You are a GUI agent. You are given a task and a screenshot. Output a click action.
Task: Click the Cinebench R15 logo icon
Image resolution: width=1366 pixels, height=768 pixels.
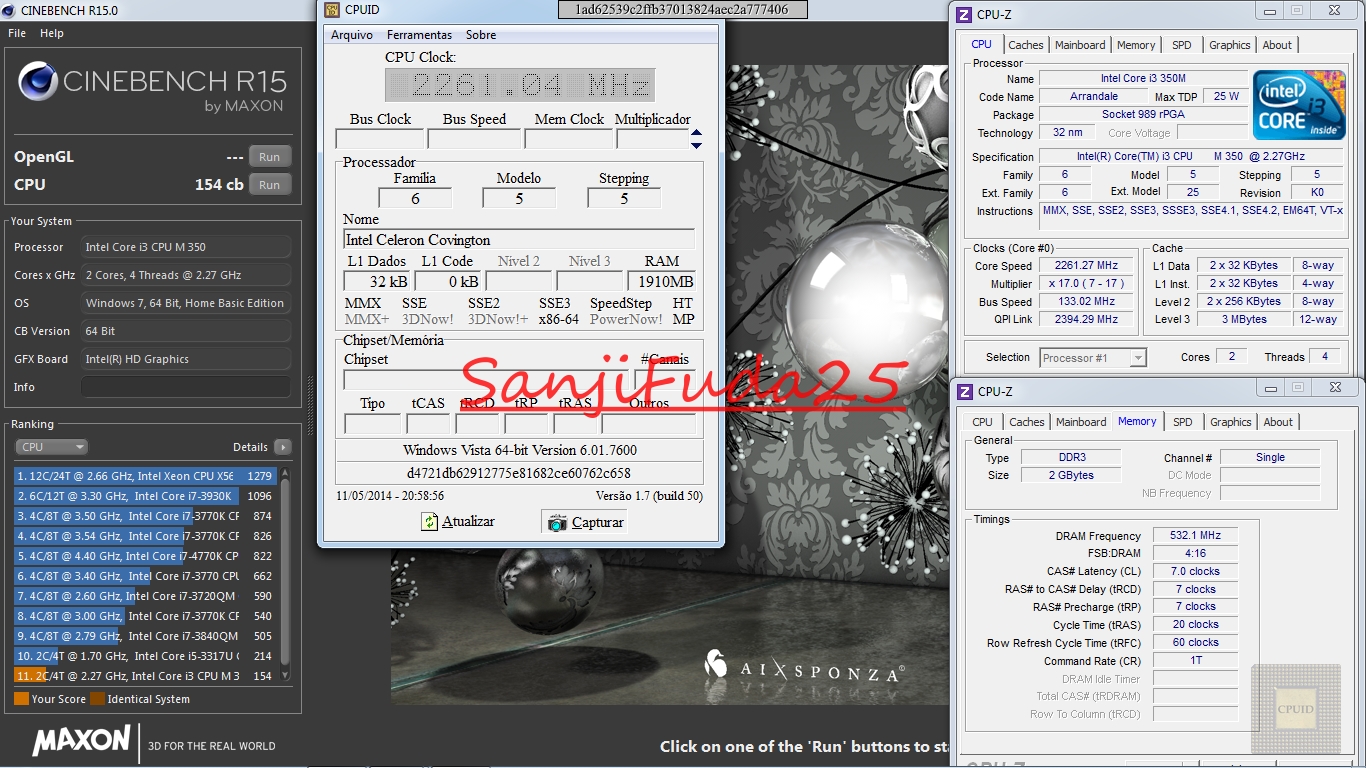37,82
